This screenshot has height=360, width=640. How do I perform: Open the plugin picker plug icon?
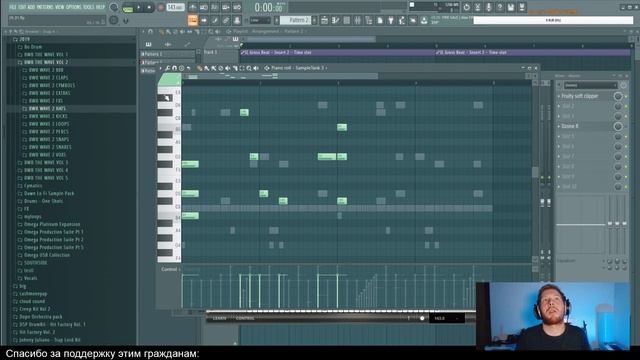pos(391,20)
